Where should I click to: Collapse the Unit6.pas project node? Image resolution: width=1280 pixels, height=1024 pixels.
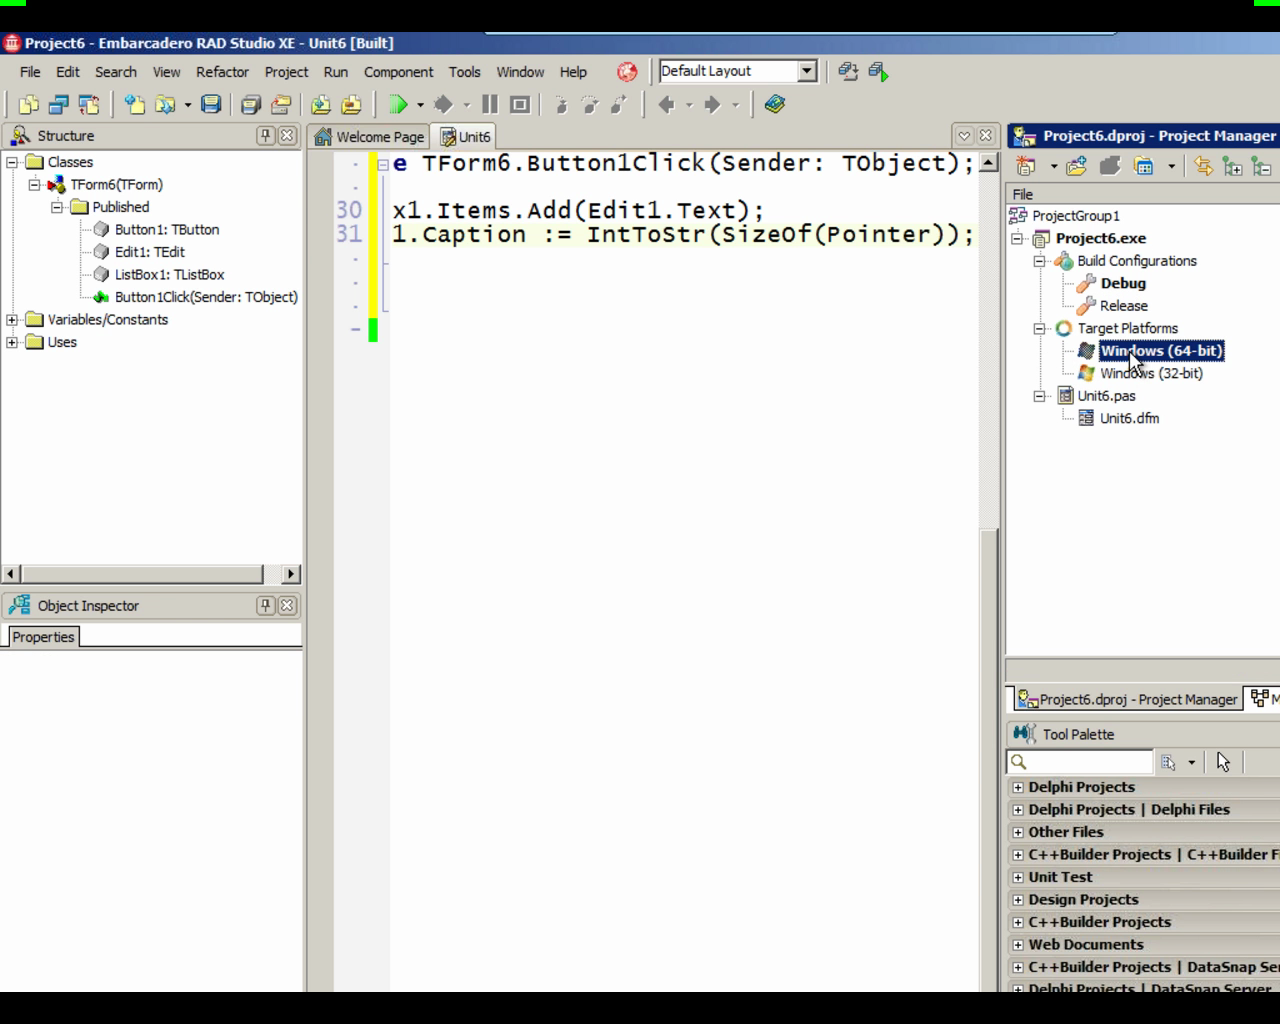pos(1040,396)
